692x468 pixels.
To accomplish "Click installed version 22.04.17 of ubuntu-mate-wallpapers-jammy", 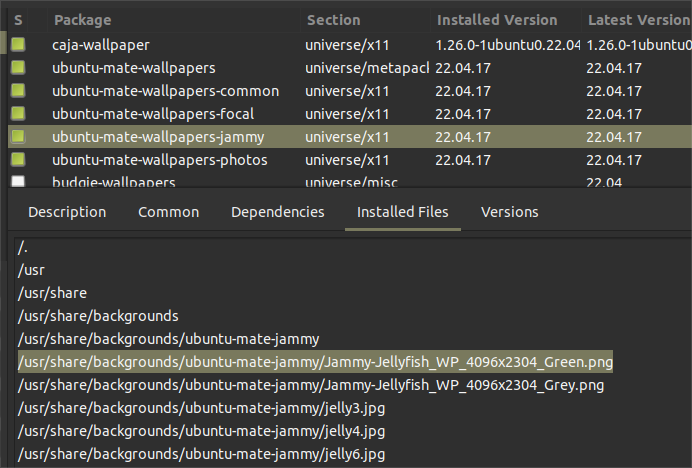I will click(463, 137).
